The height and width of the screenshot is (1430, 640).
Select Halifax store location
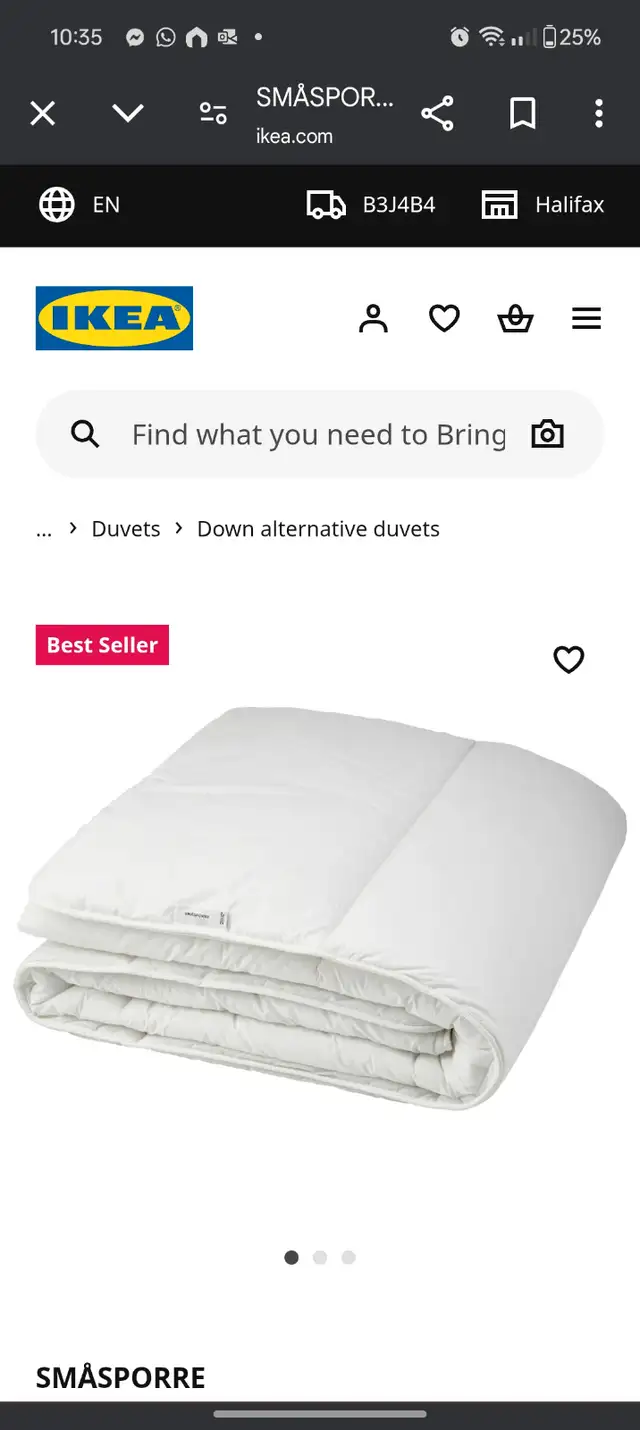[543, 205]
